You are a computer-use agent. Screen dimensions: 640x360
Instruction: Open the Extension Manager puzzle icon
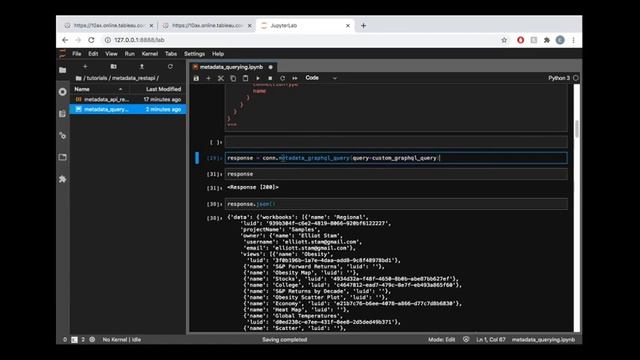tap(62, 179)
